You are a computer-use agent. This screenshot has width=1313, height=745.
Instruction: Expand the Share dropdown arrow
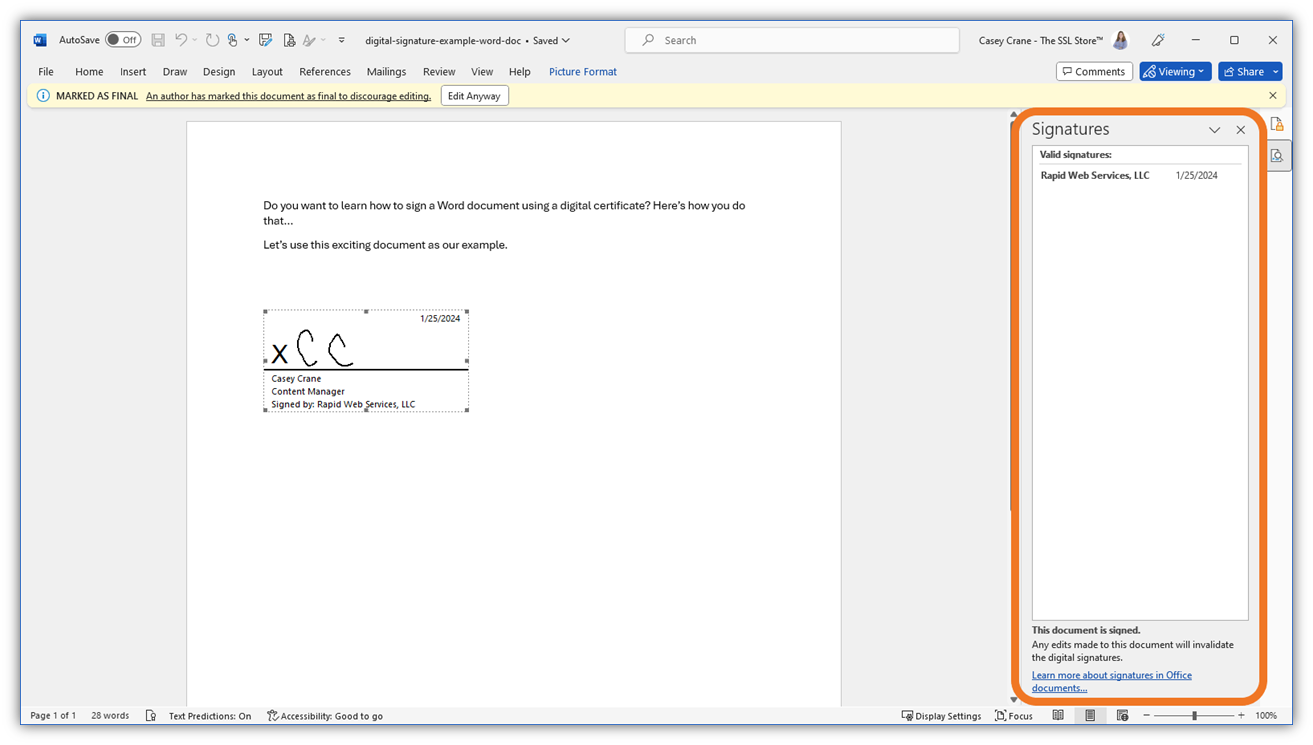(x=1275, y=71)
